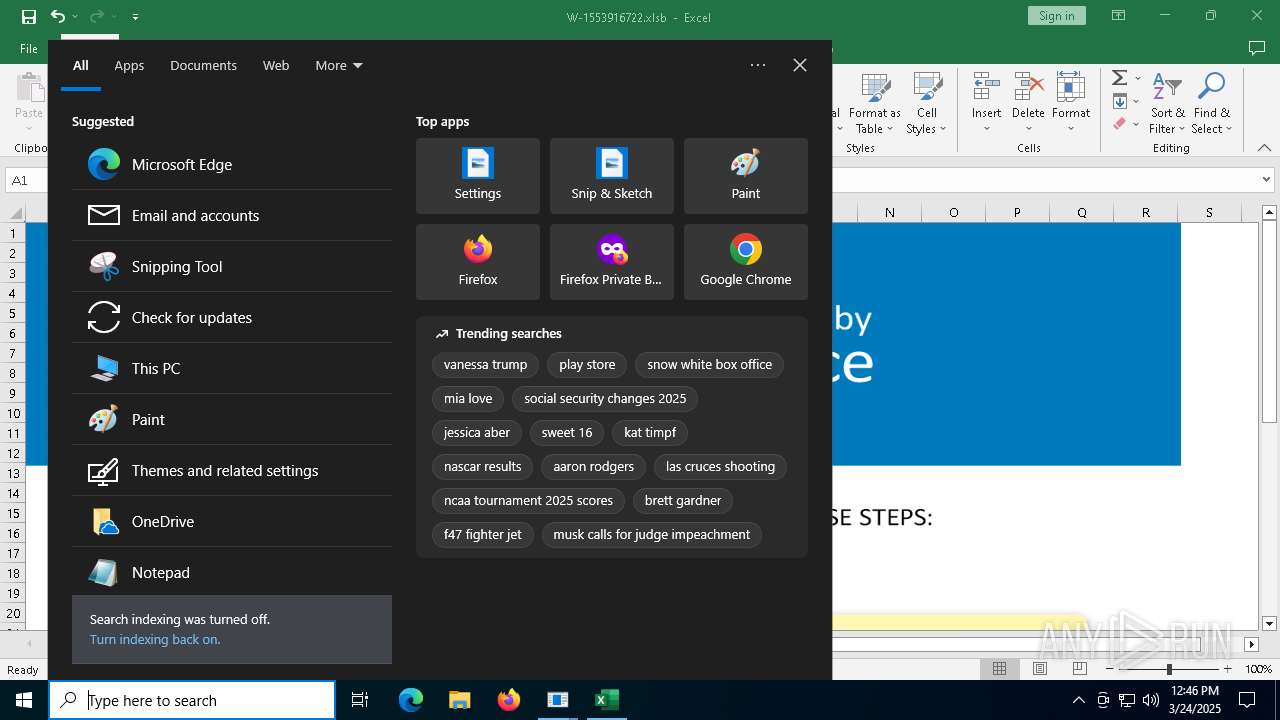Open File Explorer on taskbar

[x=459, y=700]
